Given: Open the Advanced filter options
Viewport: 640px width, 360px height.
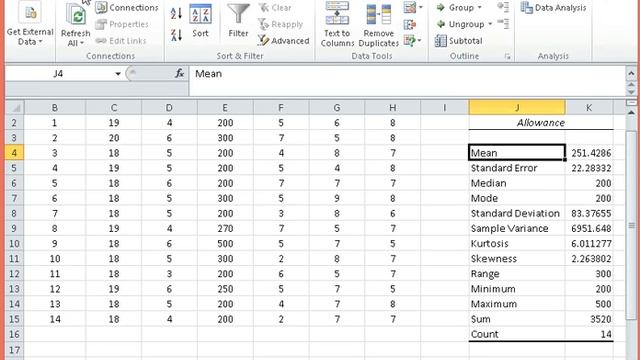Looking at the screenshot, I should [x=284, y=41].
